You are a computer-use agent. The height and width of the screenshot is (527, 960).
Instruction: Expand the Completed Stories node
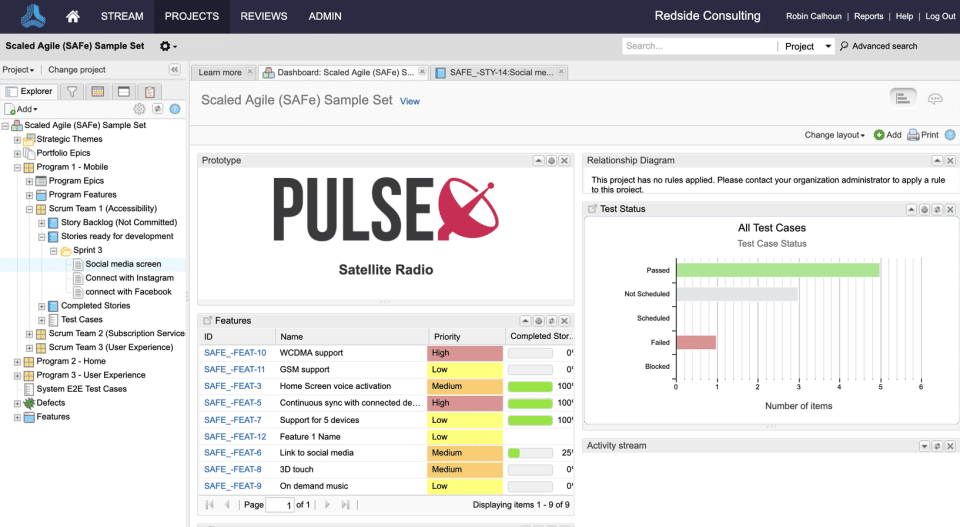tap(42, 306)
